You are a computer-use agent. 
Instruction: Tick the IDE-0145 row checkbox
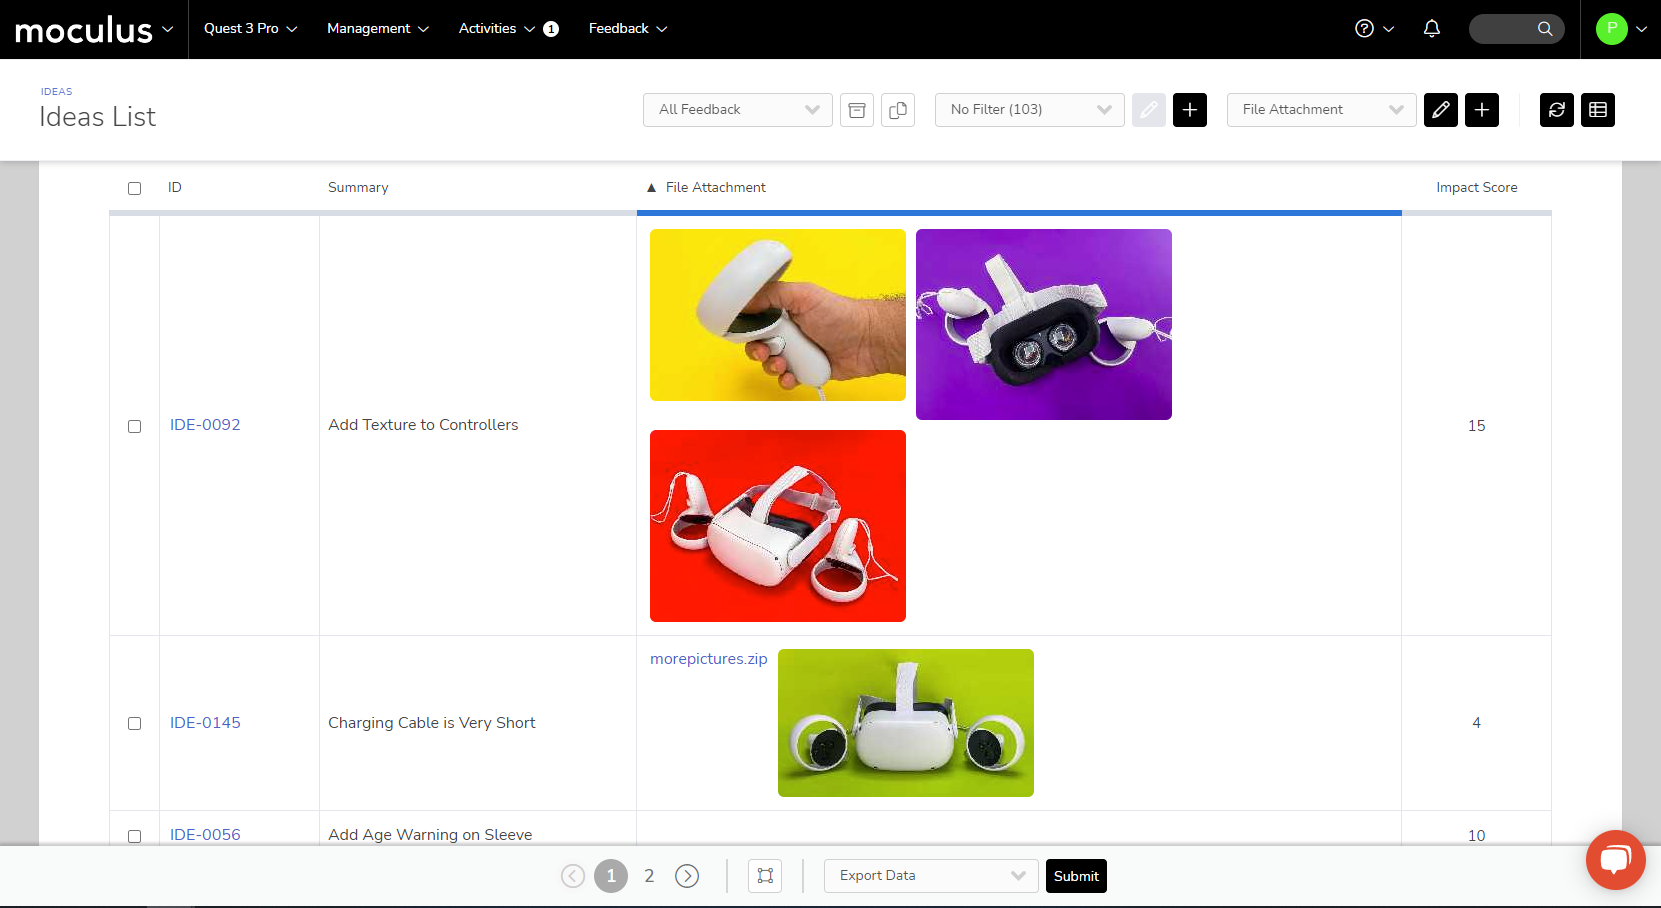pos(135,723)
